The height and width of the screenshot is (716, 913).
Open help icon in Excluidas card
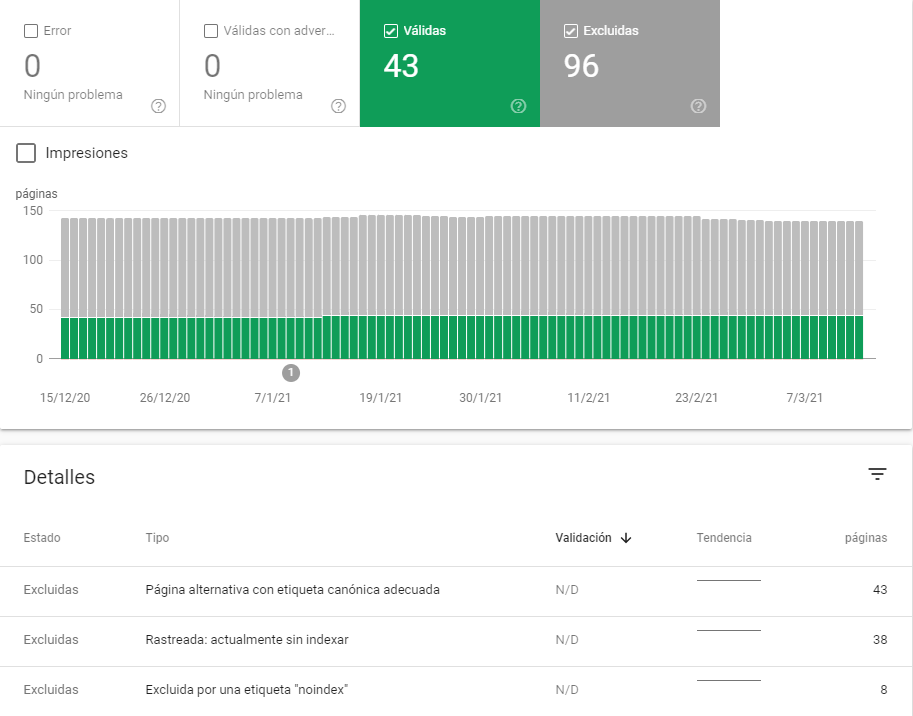tap(698, 106)
